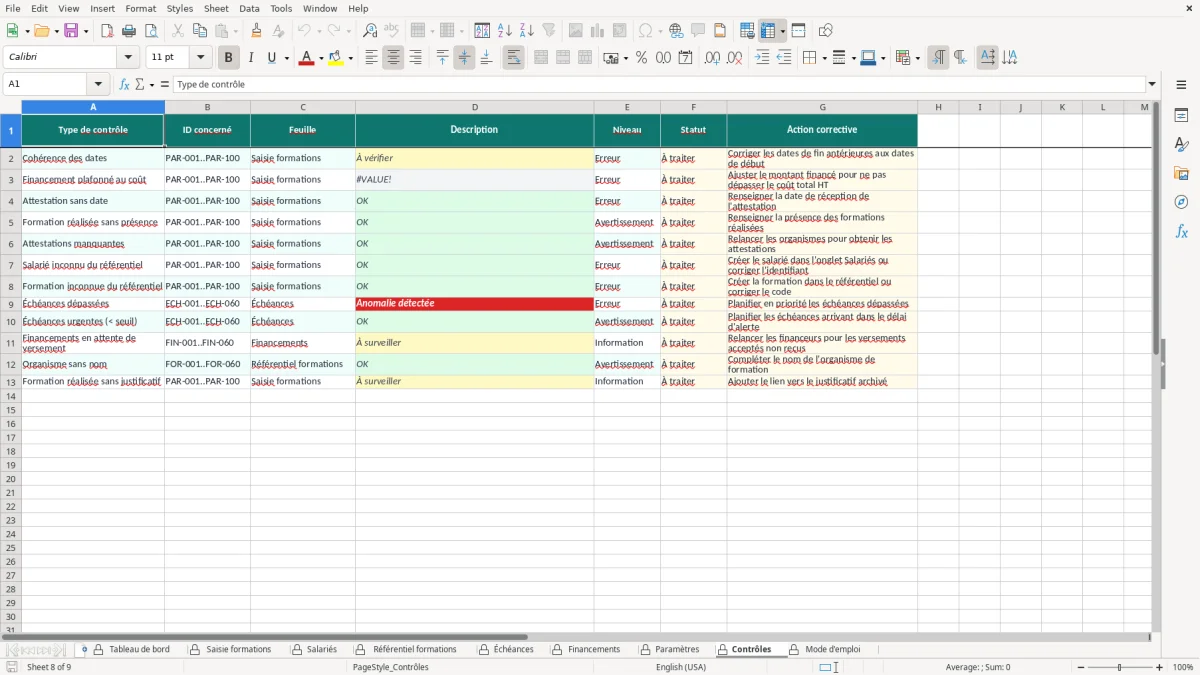
Task: Open Find & Replace icon
Action: pos(370,31)
